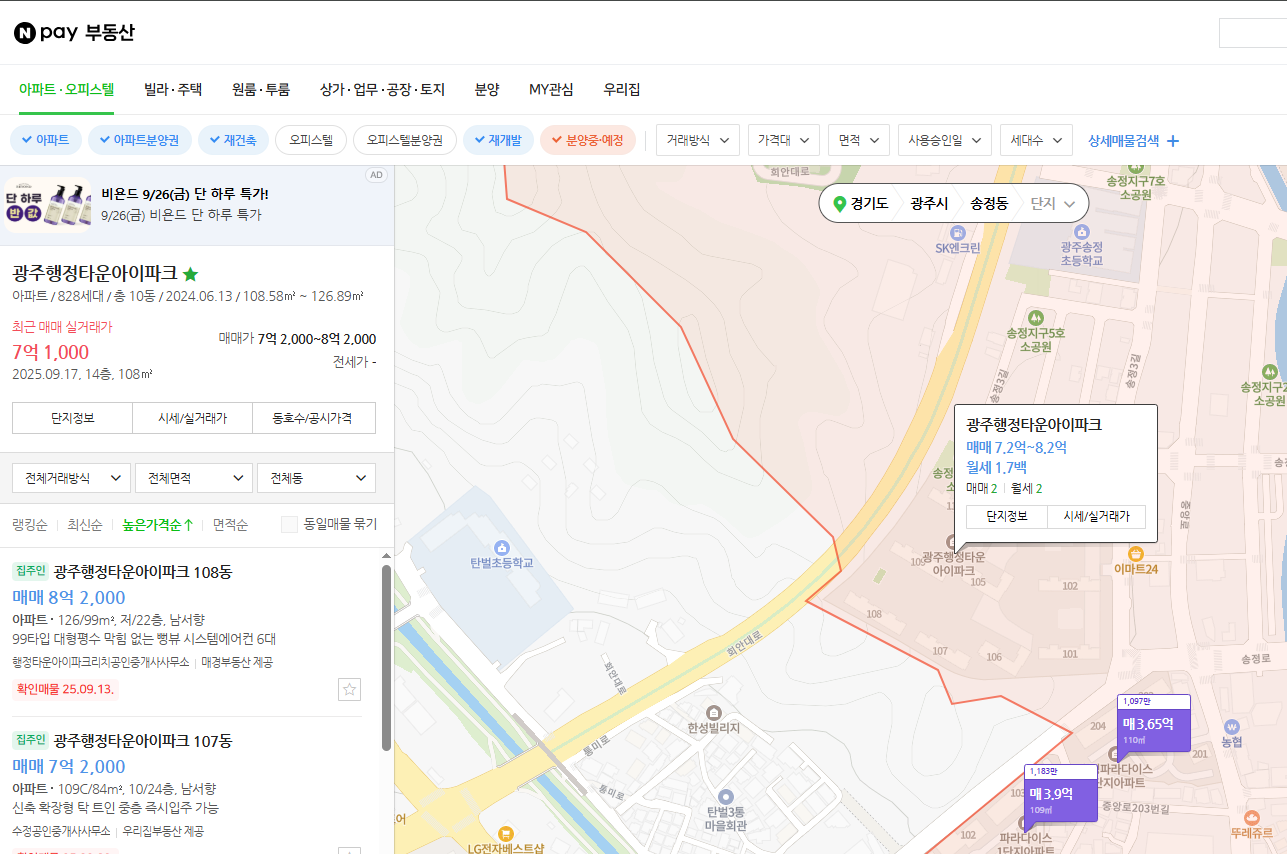
Task: Click the 이마트24 map marker
Action: (1135, 553)
